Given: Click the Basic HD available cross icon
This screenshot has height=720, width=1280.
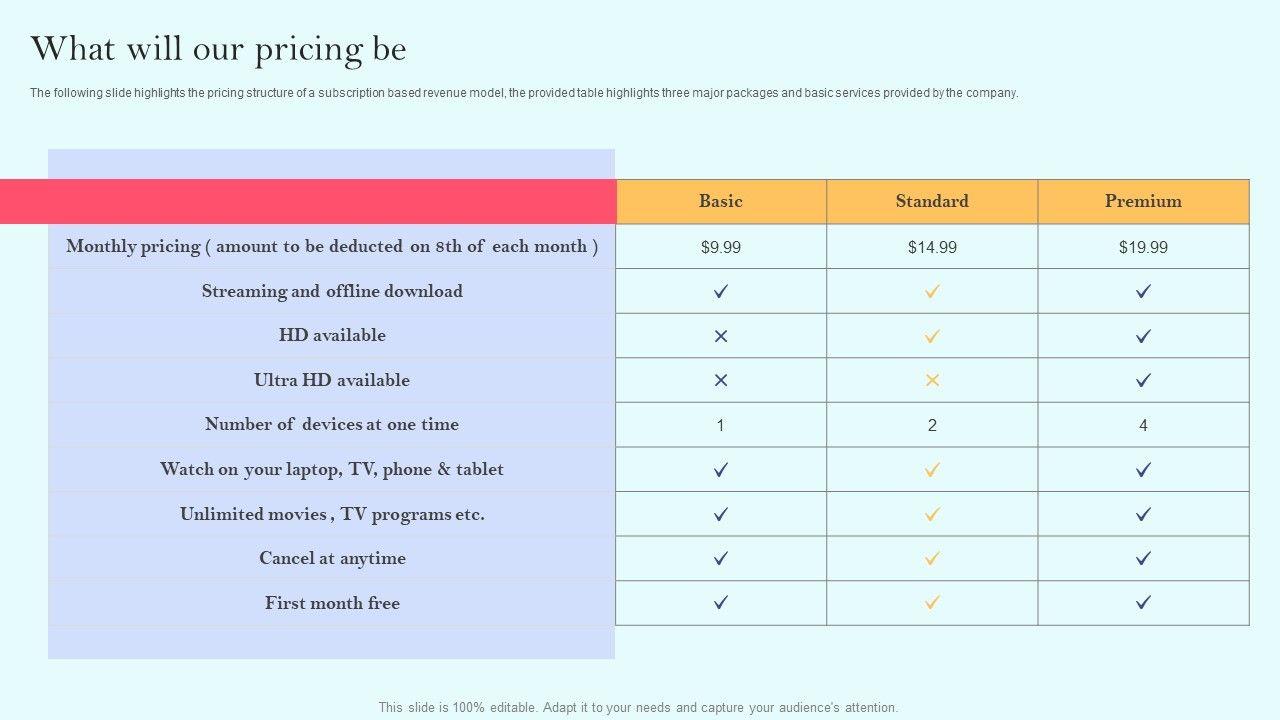Looking at the screenshot, I should click(x=721, y=336).
